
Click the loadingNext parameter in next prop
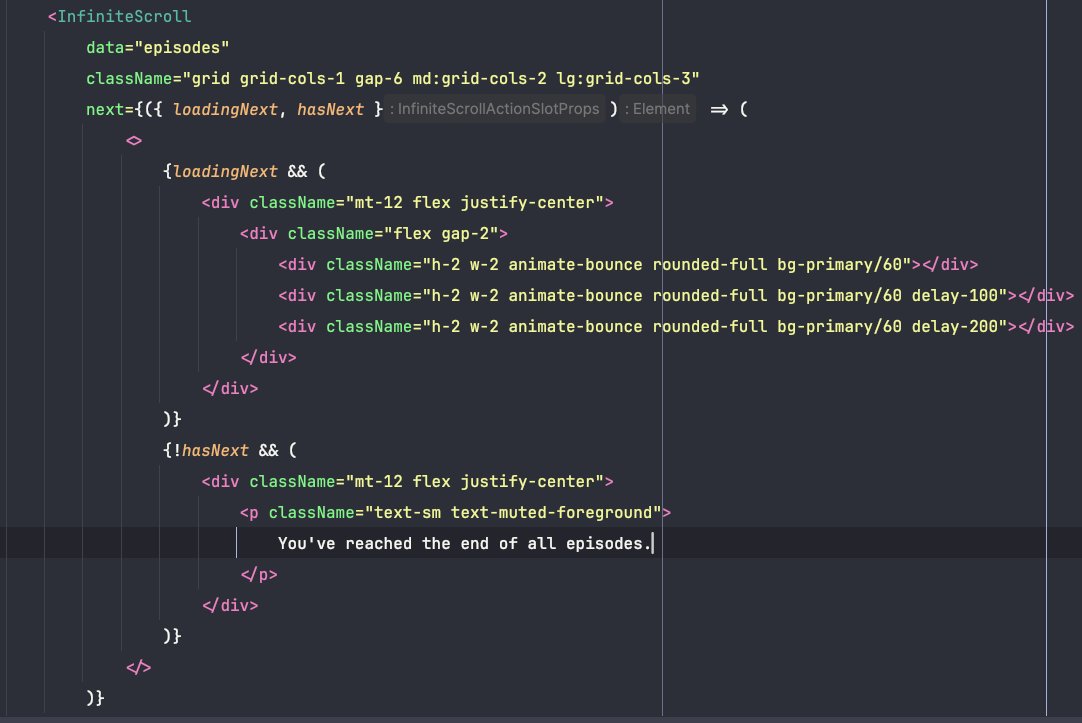click(x=225, y=110)
